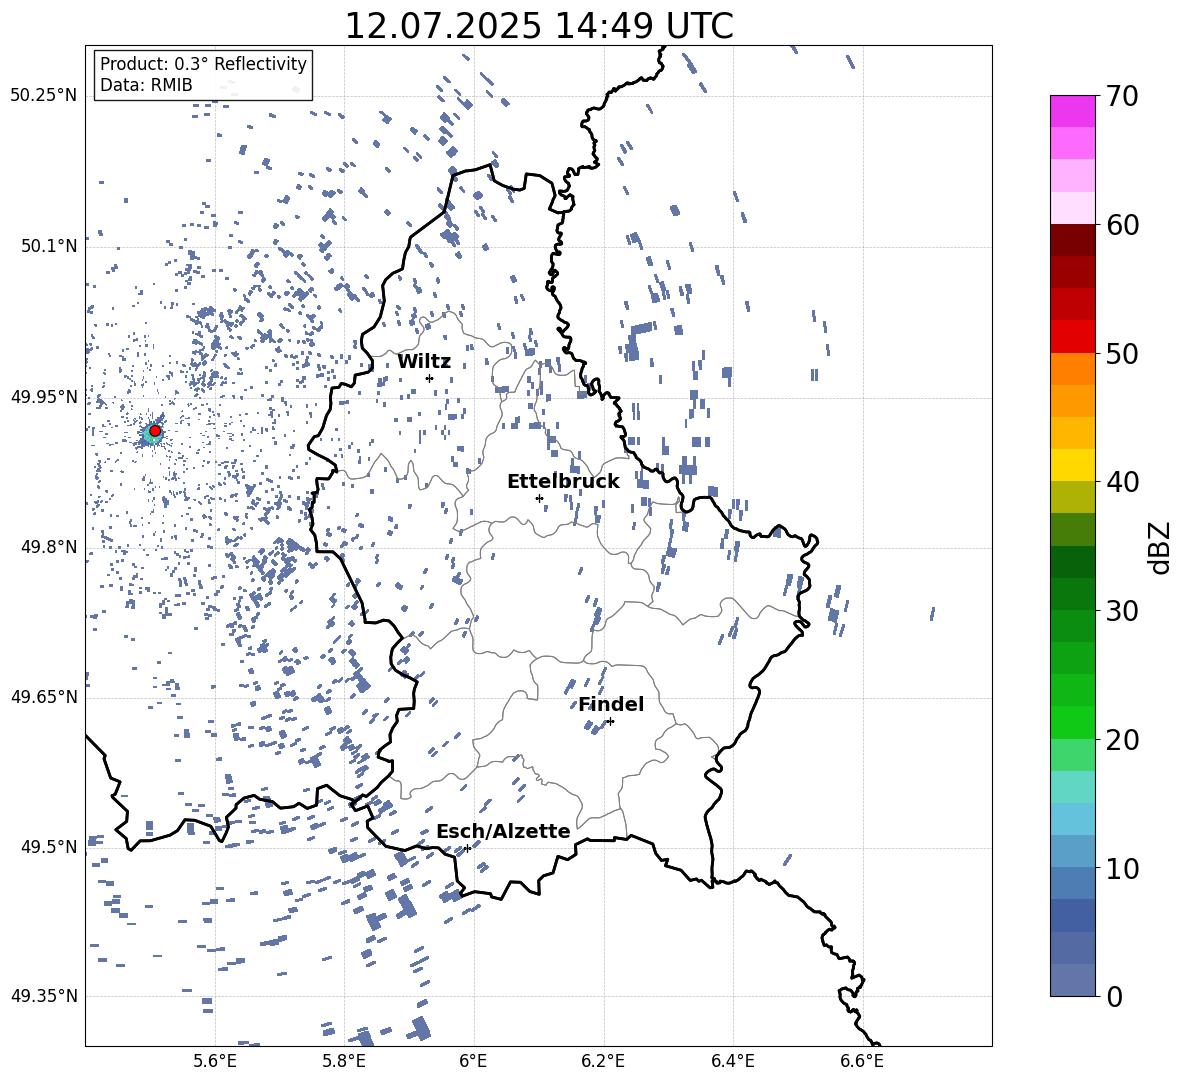
Task: Click the 10 colorbar tick label
Action: click(1122, 868)
